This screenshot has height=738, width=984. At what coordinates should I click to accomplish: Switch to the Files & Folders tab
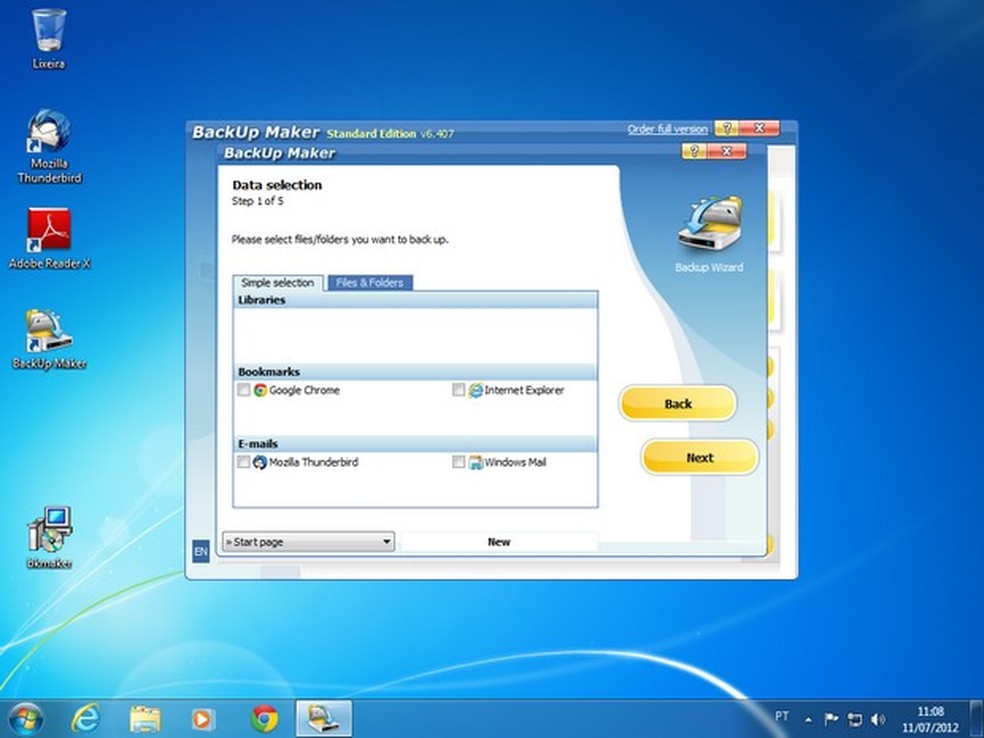pos(369,283)
